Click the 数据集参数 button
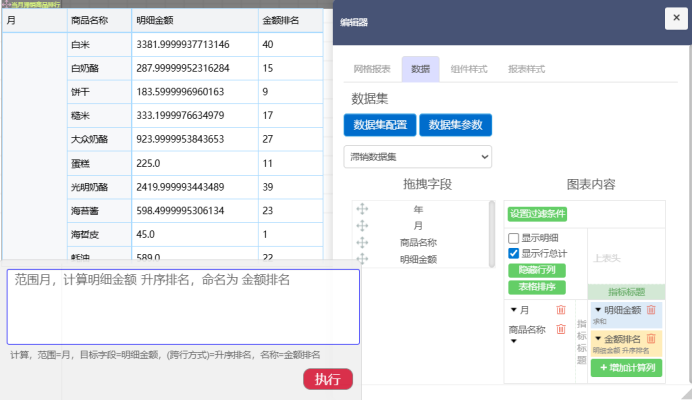The image size is (692, 400). click(455, 125)
